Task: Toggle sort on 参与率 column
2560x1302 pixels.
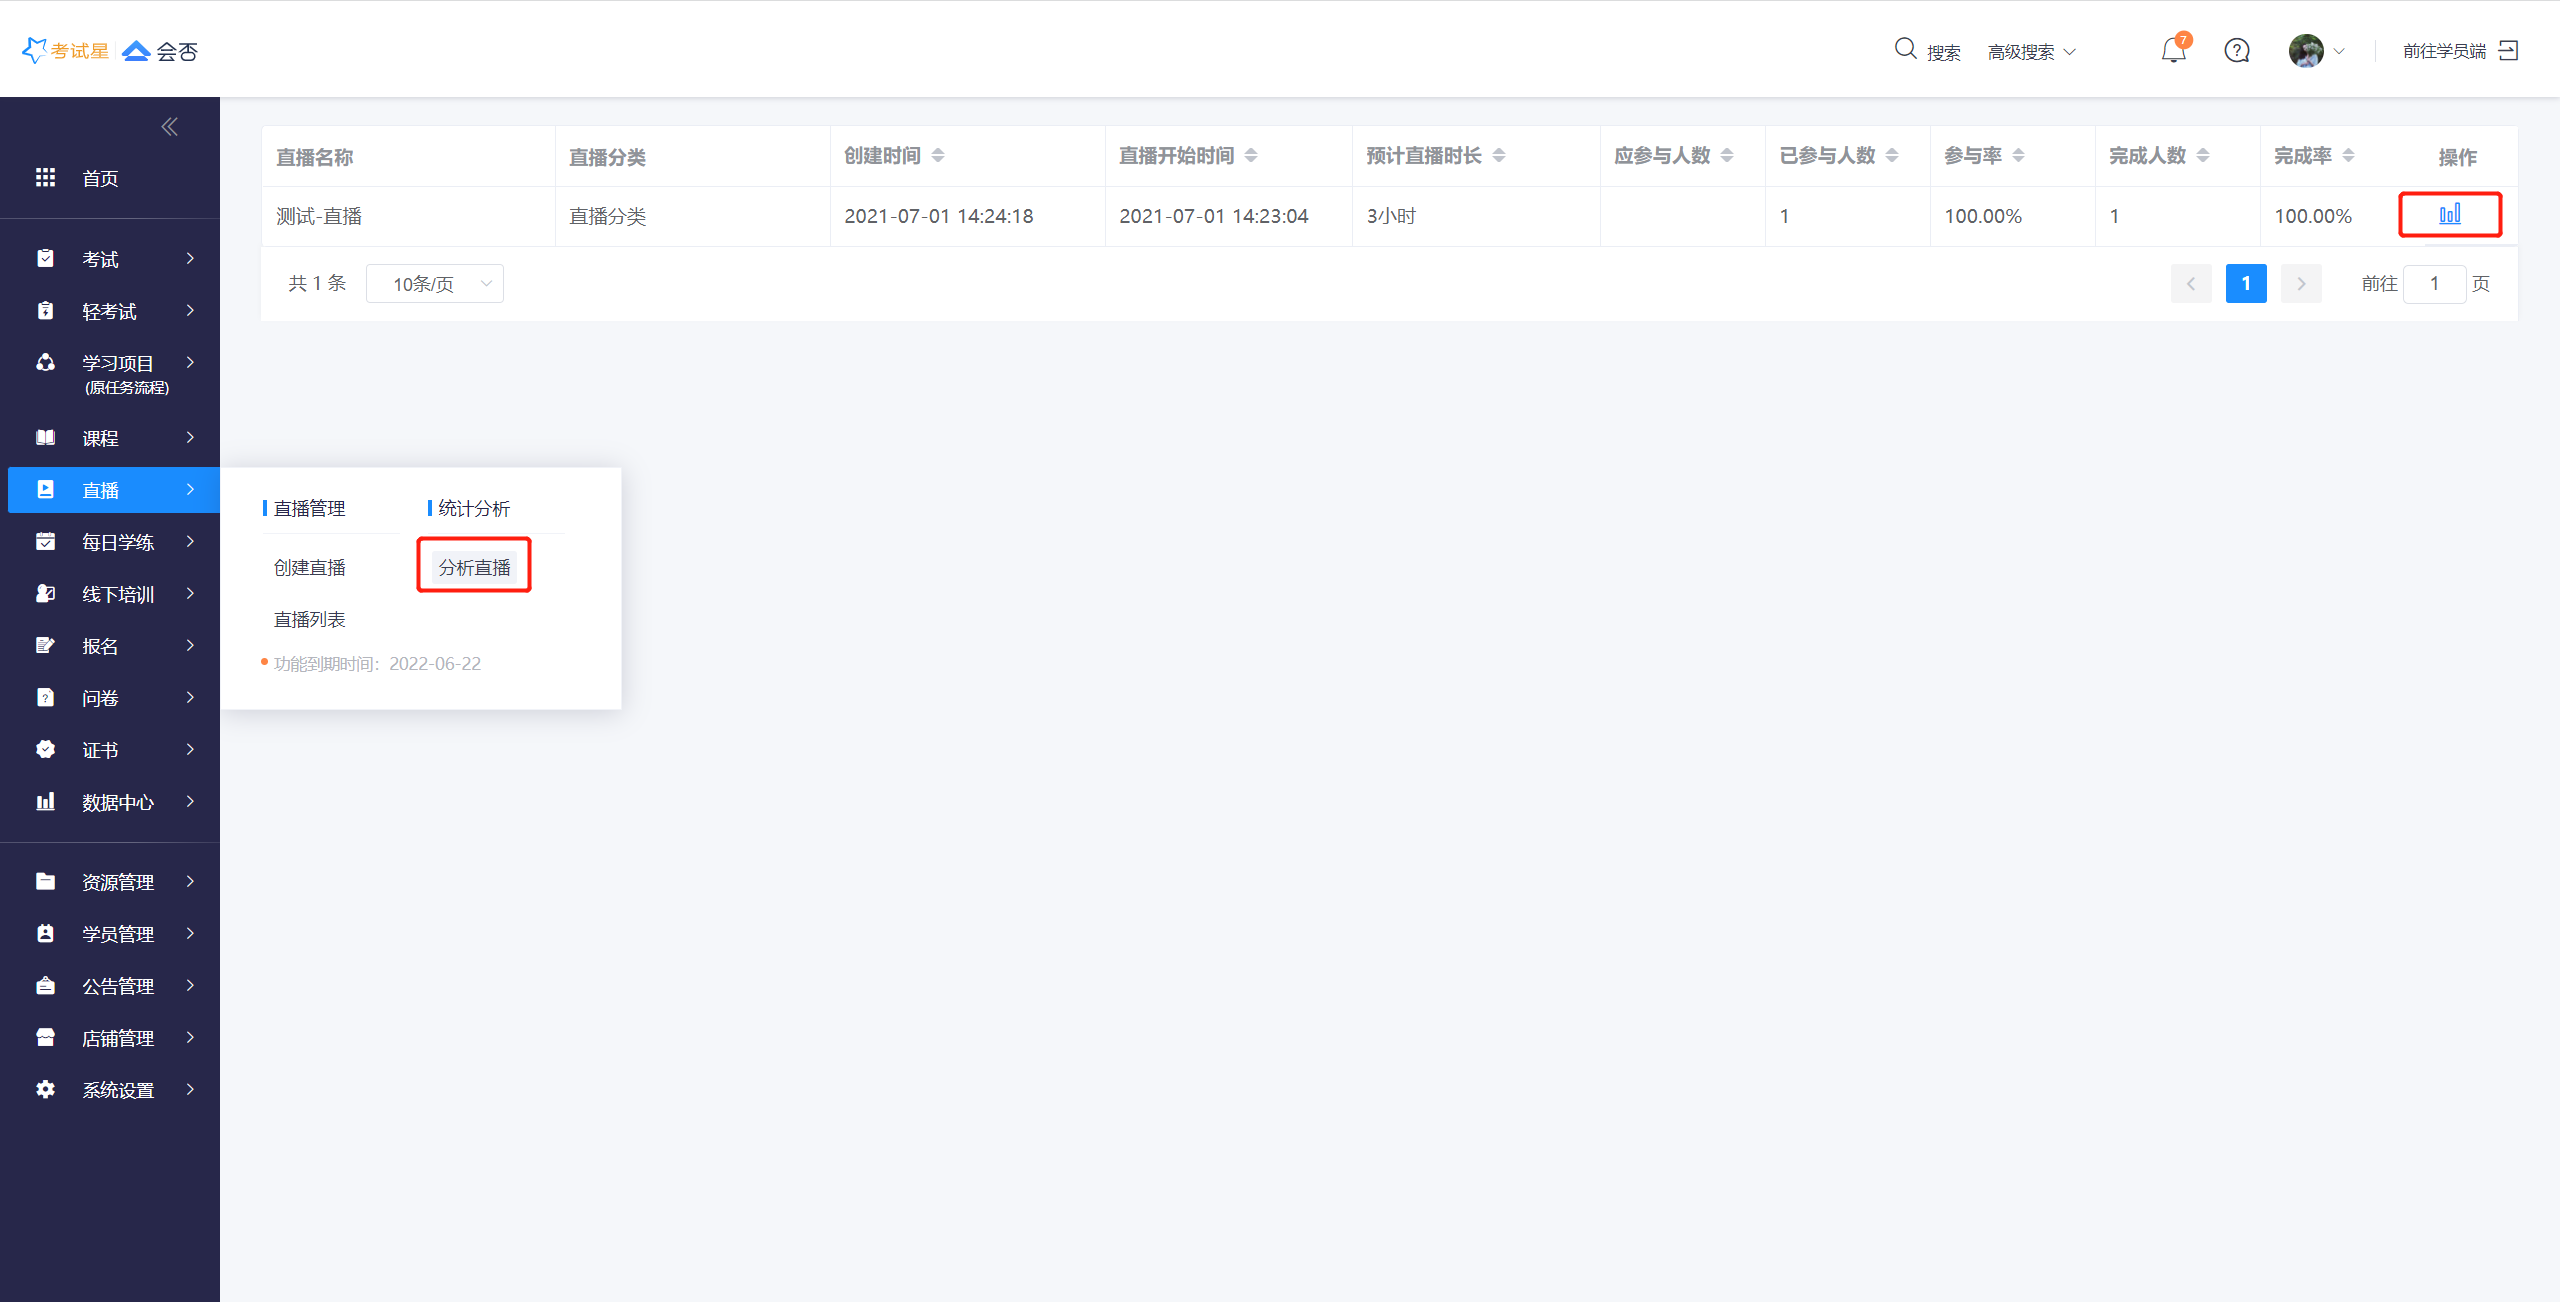Action: pos(2018,155)
